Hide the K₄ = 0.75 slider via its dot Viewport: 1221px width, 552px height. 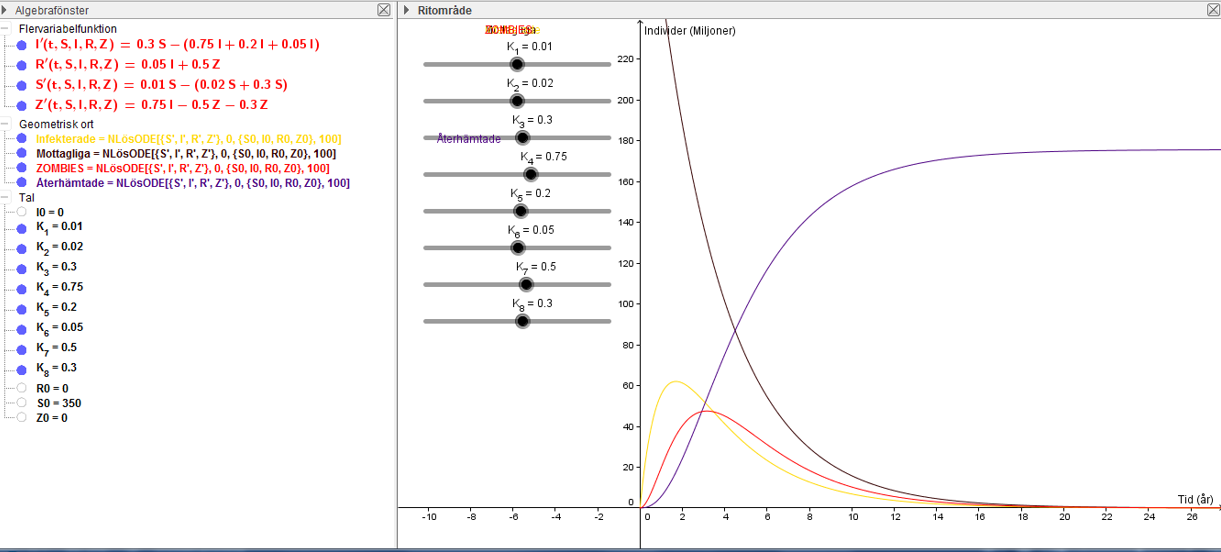click(22, 287)
